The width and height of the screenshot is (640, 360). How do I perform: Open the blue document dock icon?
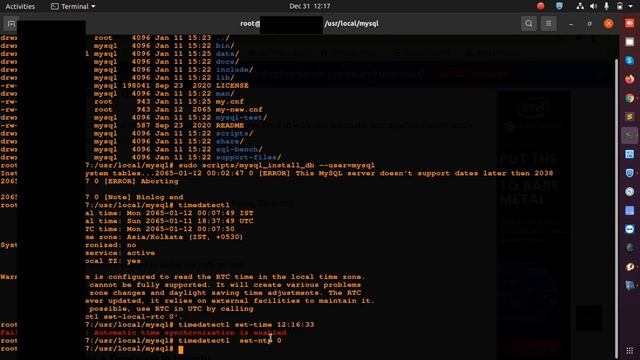(629, 210)
